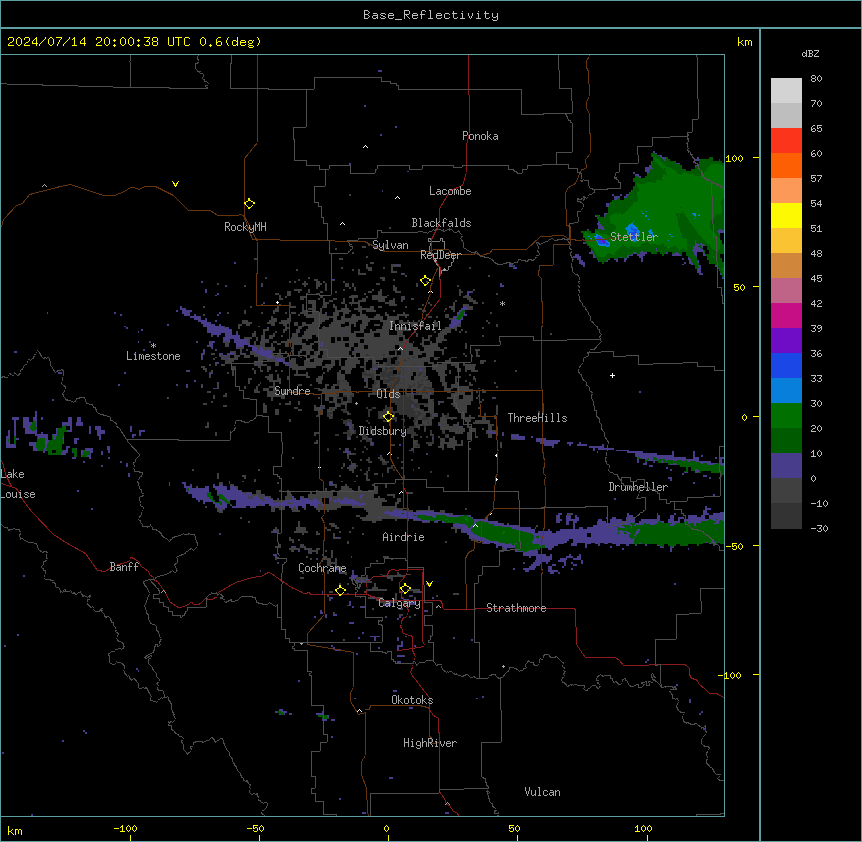Click the Vulcan label
Viewport: 862px width, 842px height.
click(542, 792)
